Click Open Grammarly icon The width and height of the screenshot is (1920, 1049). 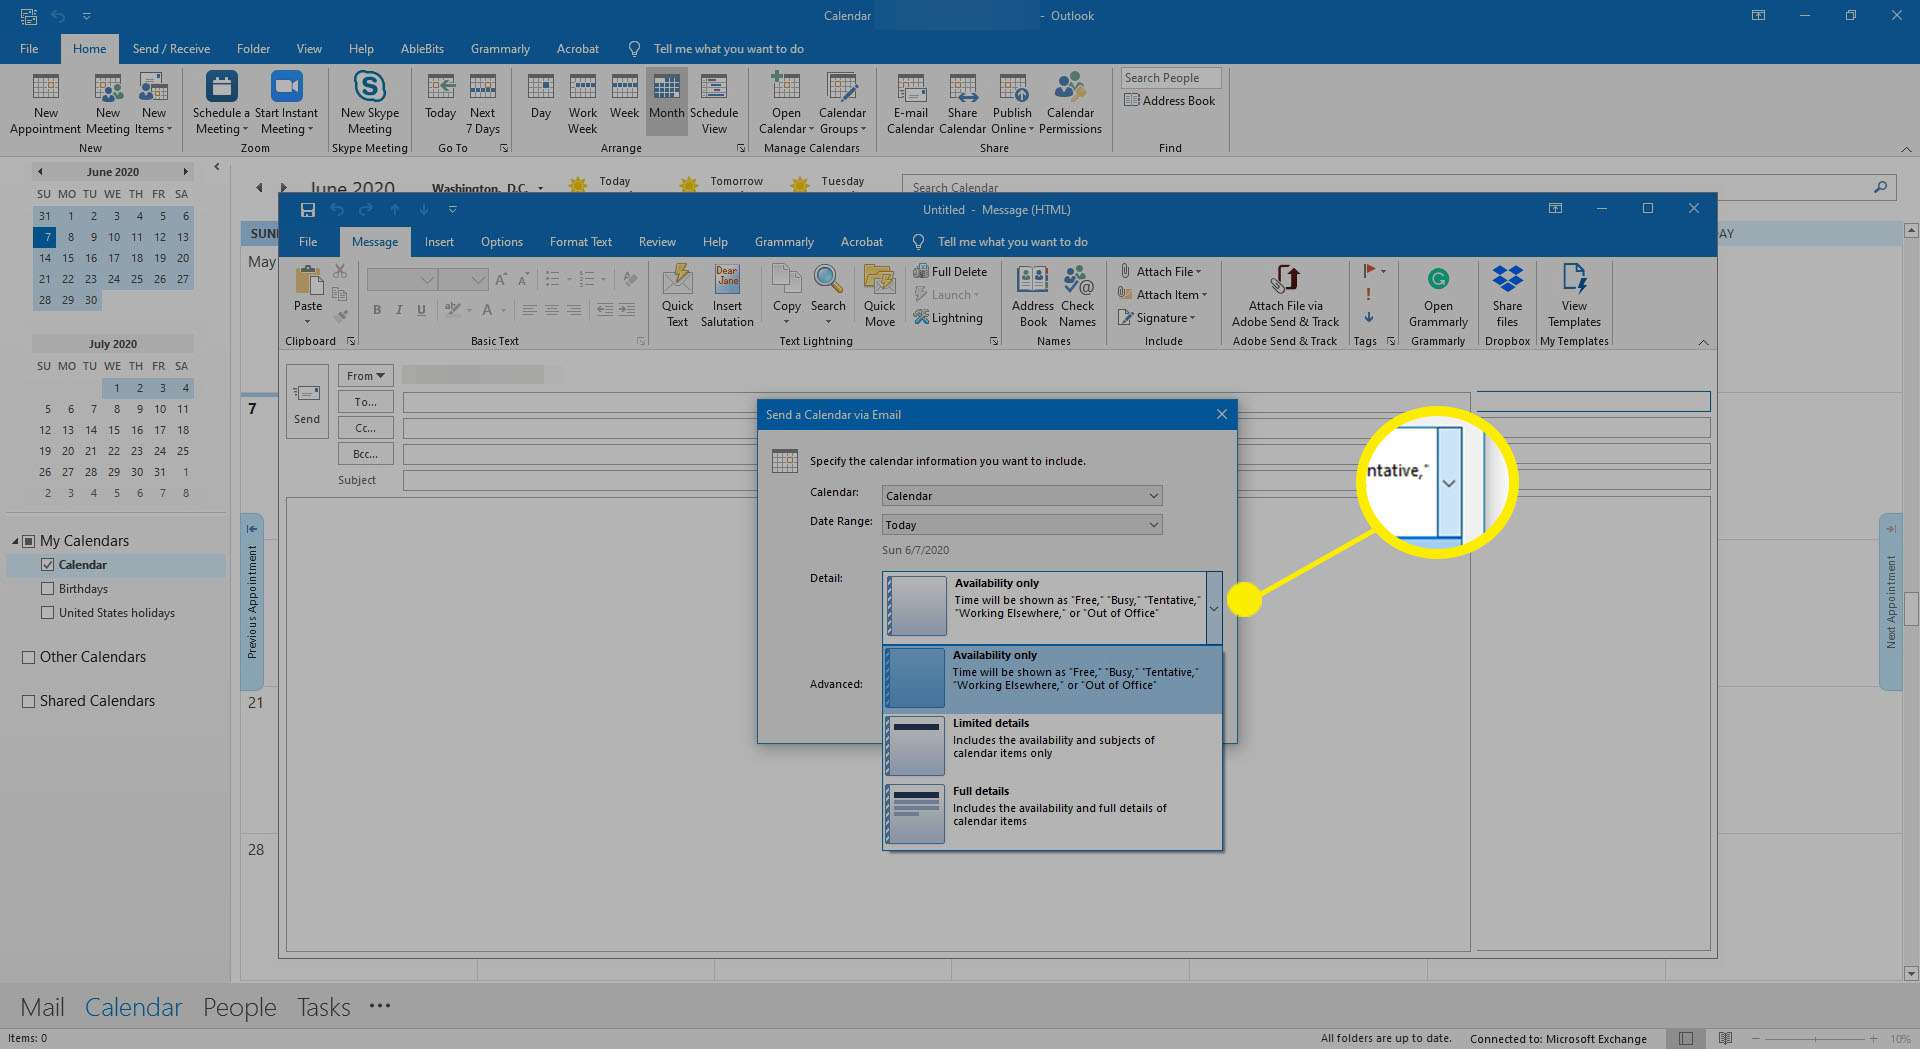click(1438, 295)
